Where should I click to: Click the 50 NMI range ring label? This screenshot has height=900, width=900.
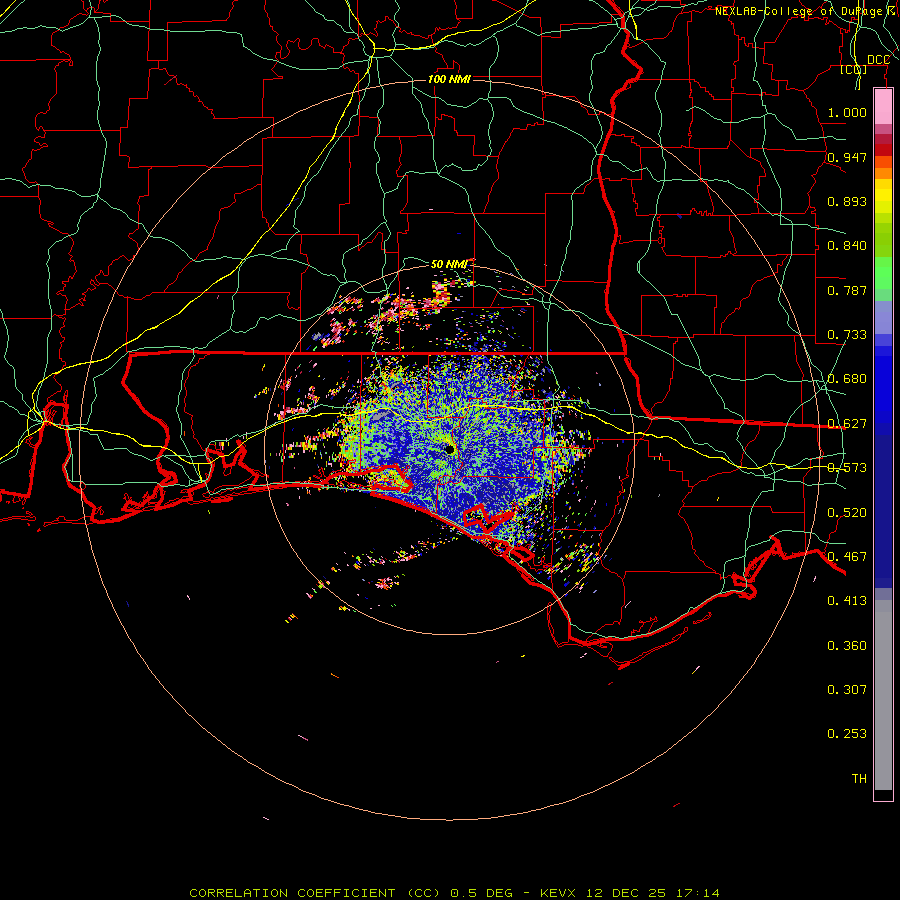(x=449, y=265)
